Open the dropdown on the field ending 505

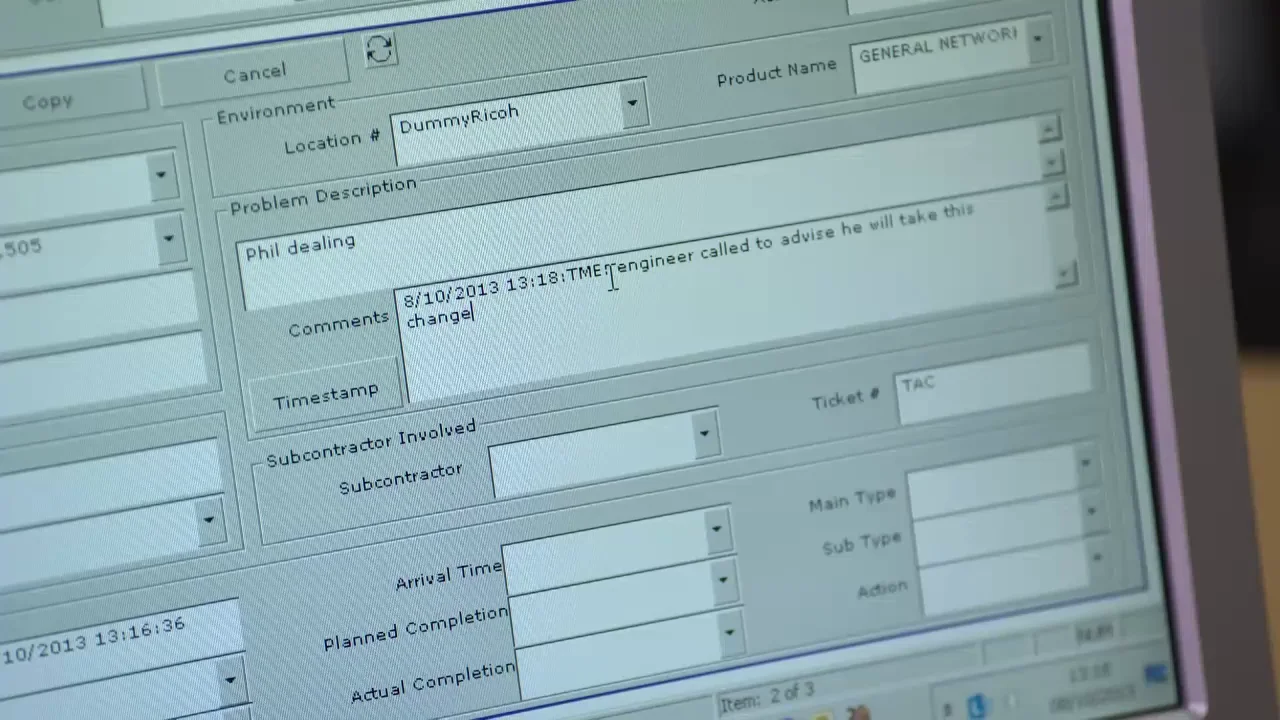[x=168, y=238]
